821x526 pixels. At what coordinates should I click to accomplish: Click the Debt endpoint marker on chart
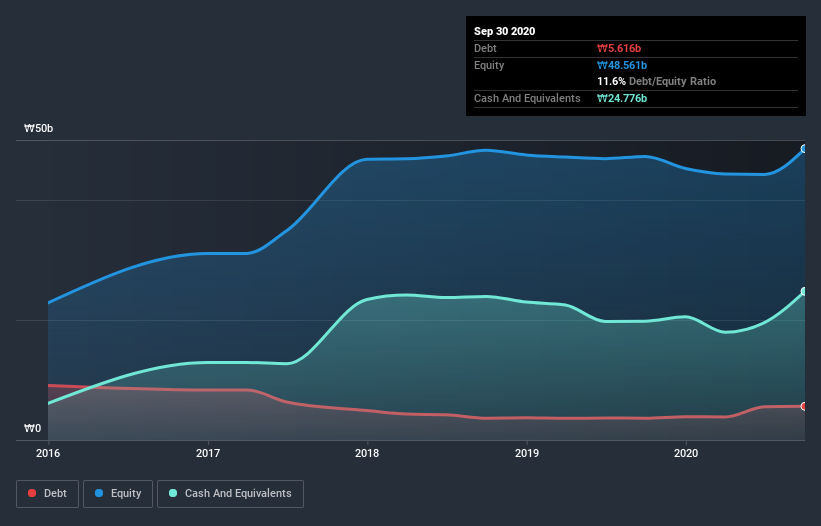pyautogui.click(x=804, y=407)
